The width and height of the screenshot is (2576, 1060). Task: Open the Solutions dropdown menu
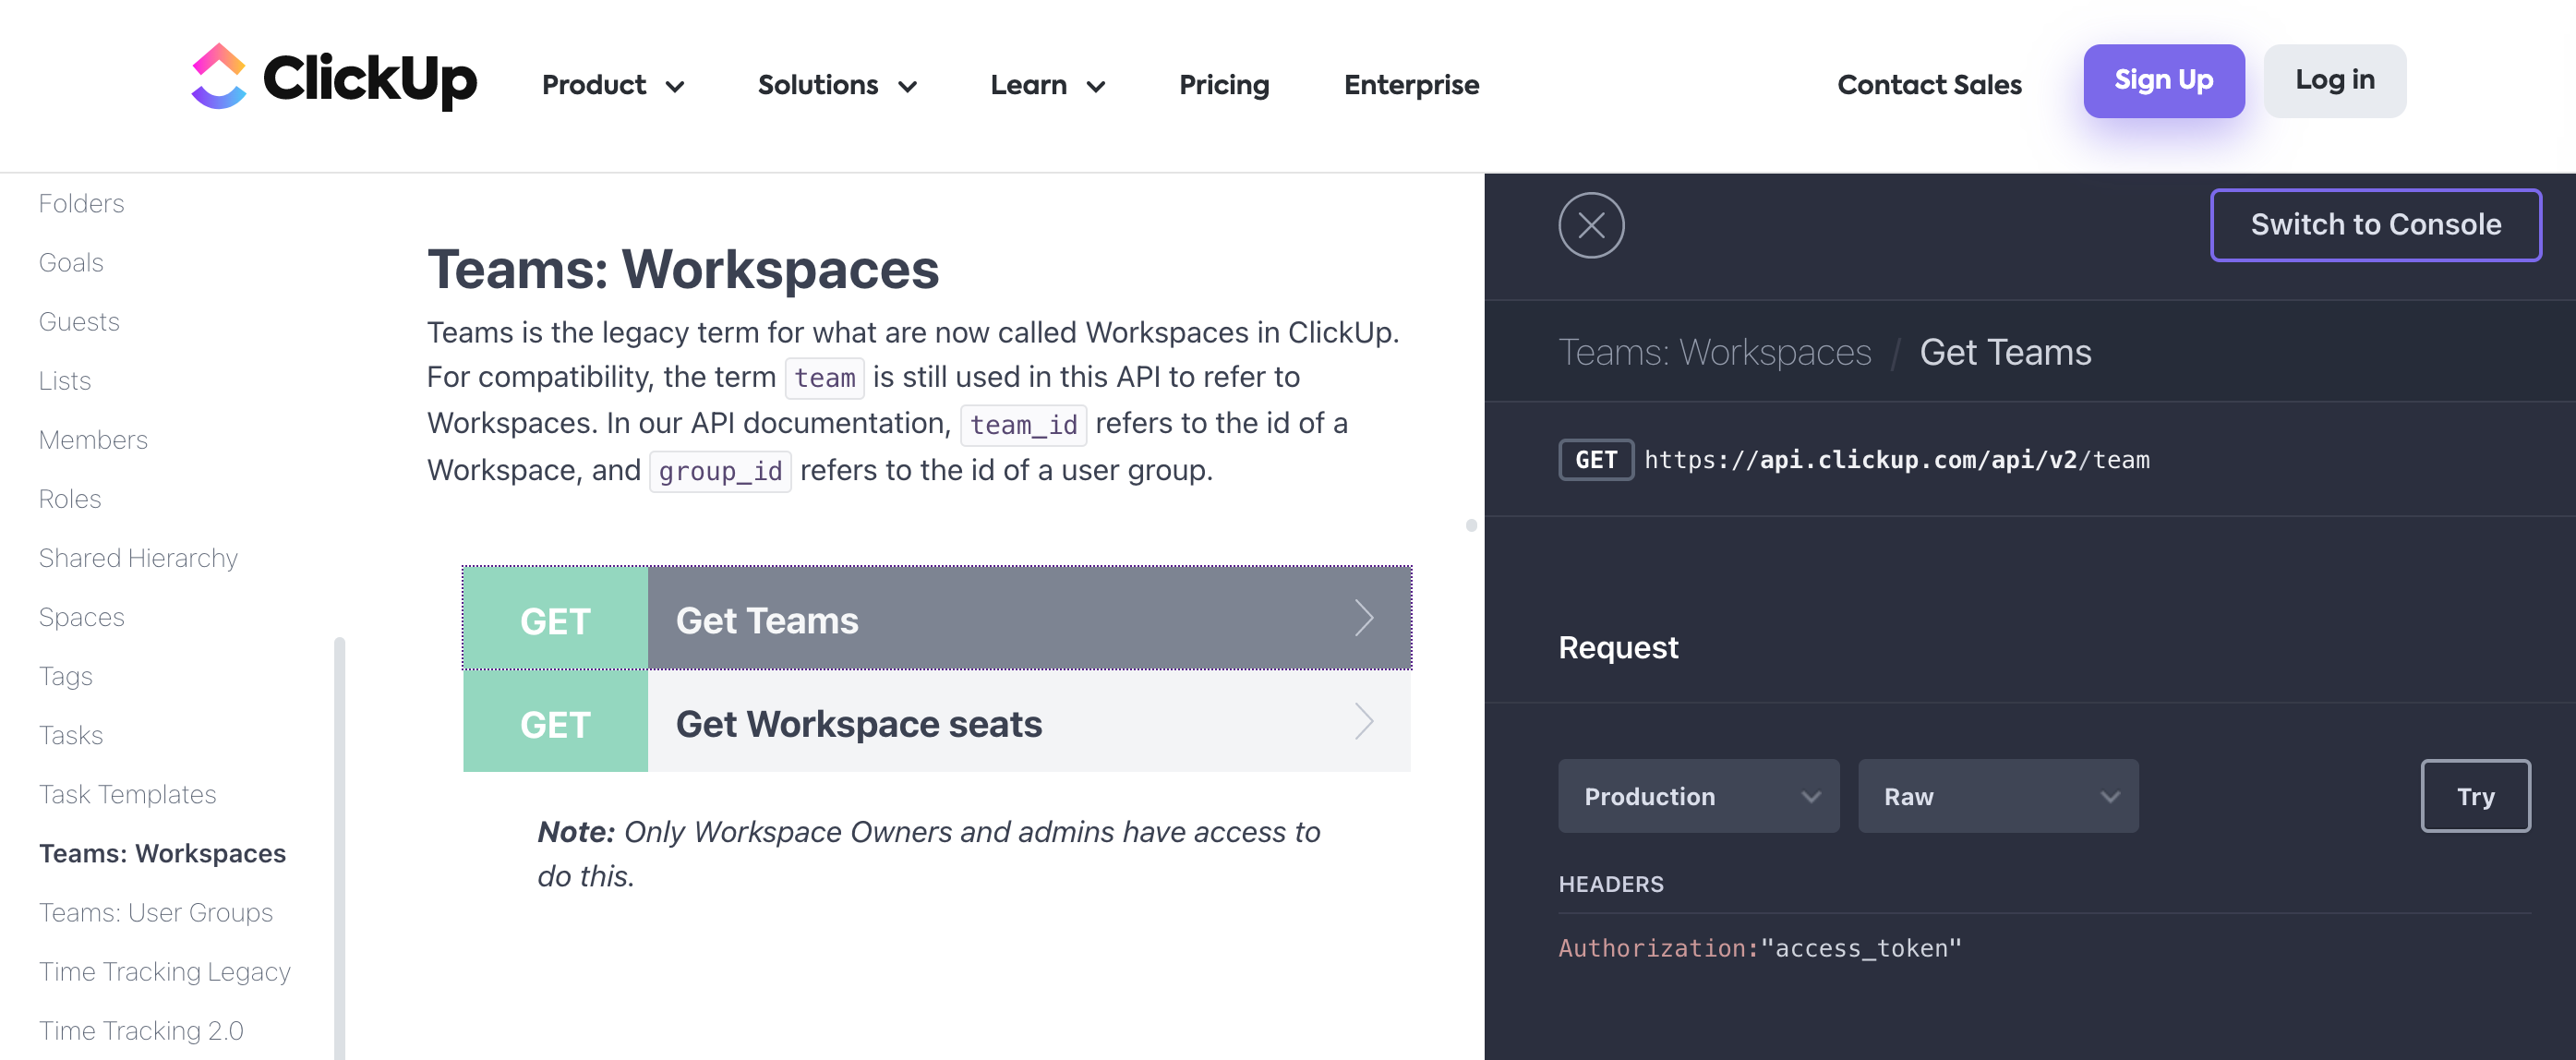837,85
